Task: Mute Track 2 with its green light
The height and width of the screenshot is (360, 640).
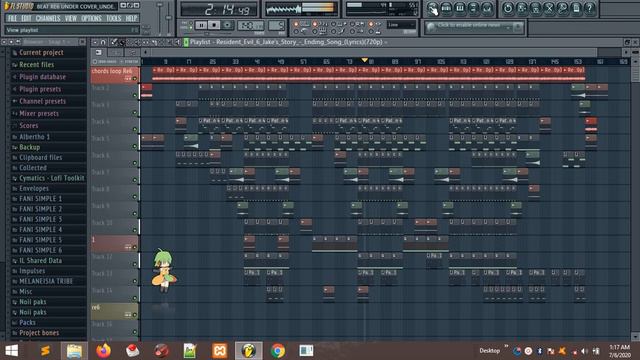Action: 135,96
